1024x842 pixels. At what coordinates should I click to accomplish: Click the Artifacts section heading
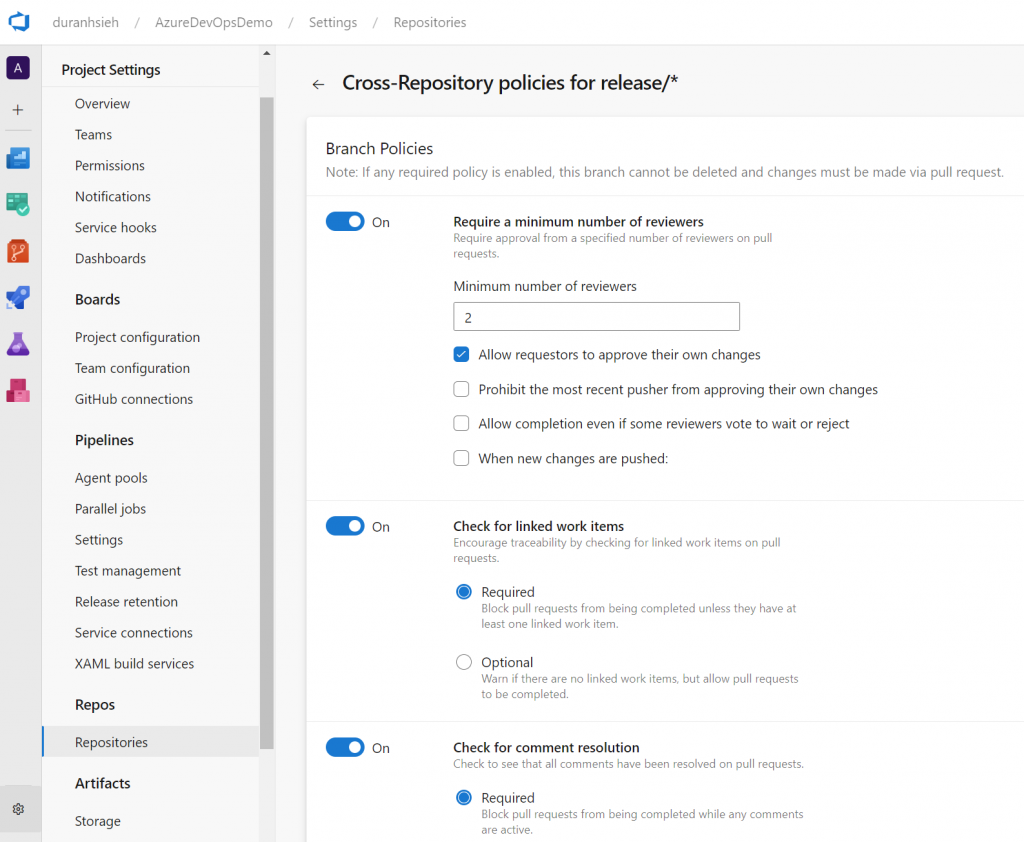click(x=103, y=783)
